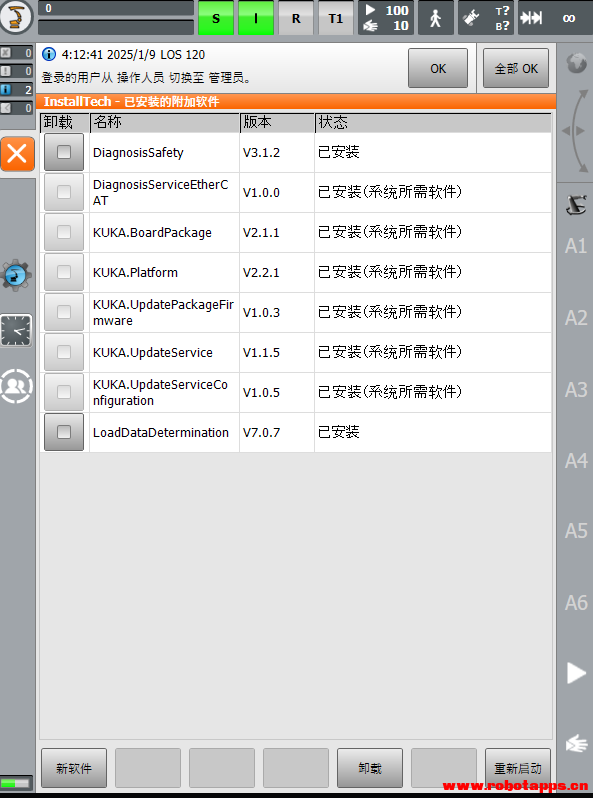Click version V2.2.1 cell
The image size is (593, 798).
click(x=277, y=272)
